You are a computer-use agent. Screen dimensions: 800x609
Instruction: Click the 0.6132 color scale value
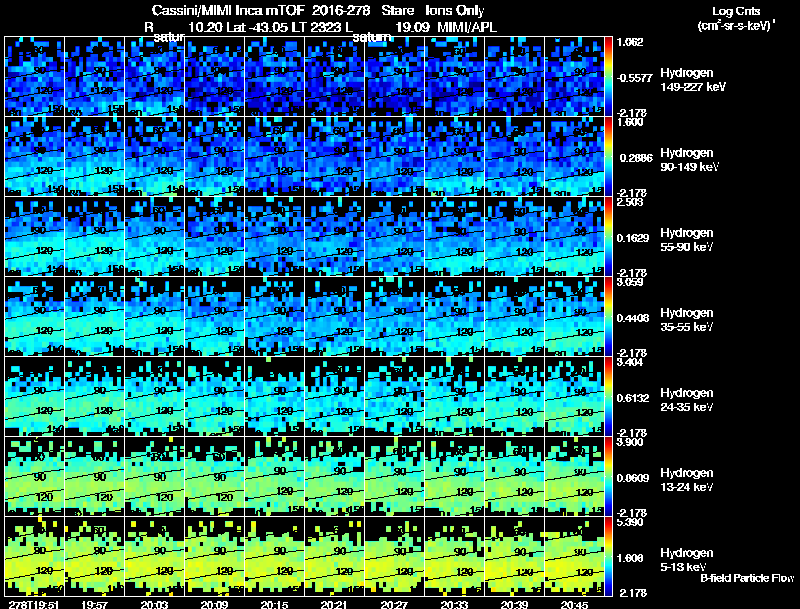[633, 398]
